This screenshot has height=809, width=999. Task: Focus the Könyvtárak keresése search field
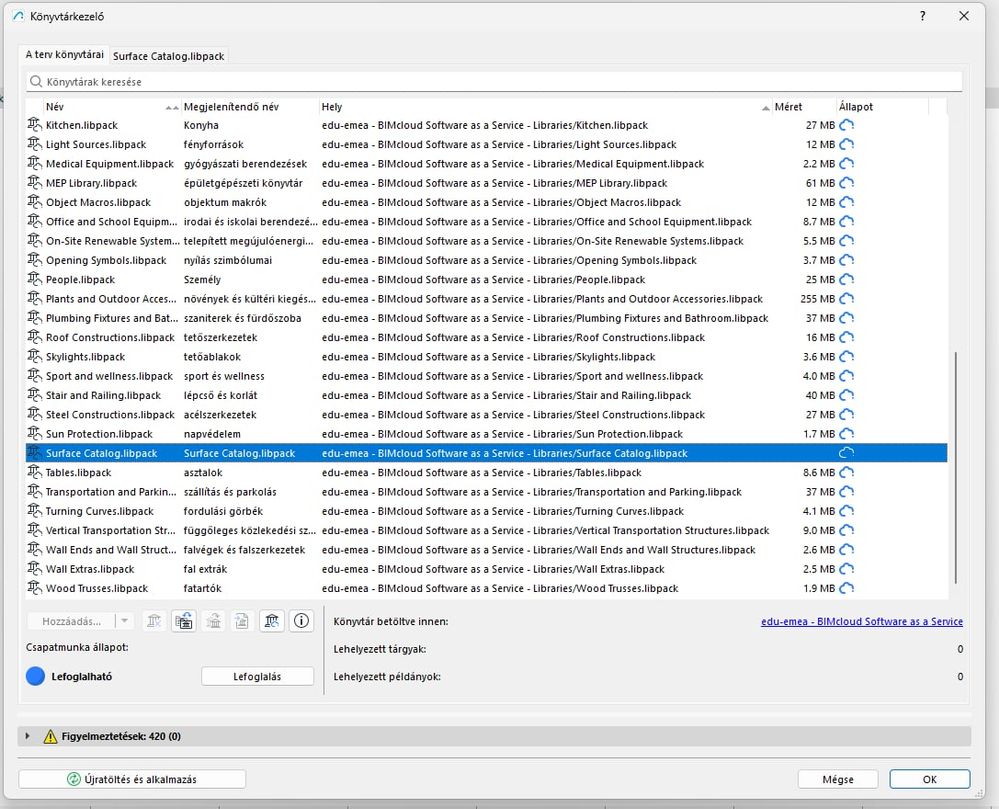494,82
